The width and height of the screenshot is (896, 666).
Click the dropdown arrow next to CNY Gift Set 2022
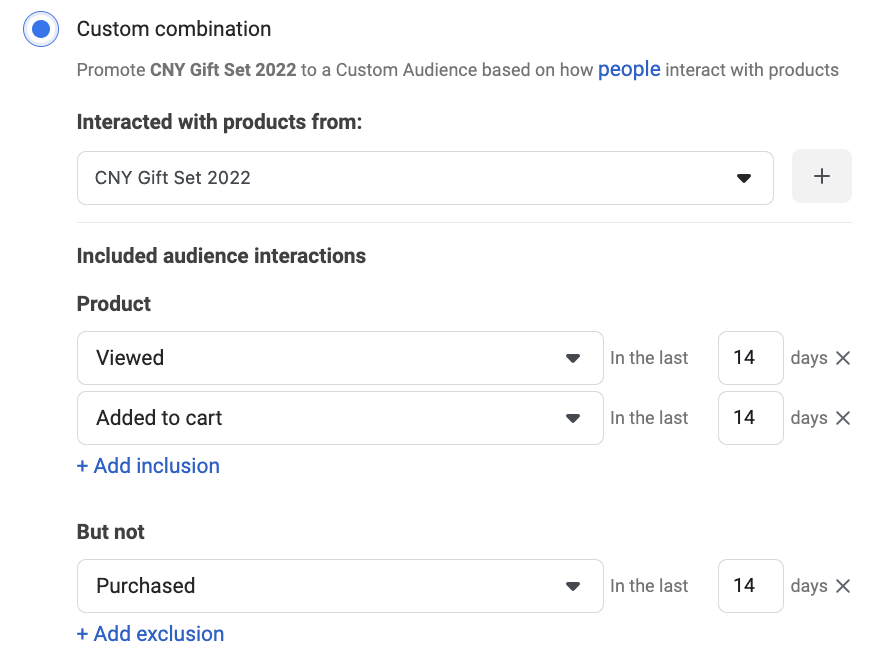coord(744,176)
